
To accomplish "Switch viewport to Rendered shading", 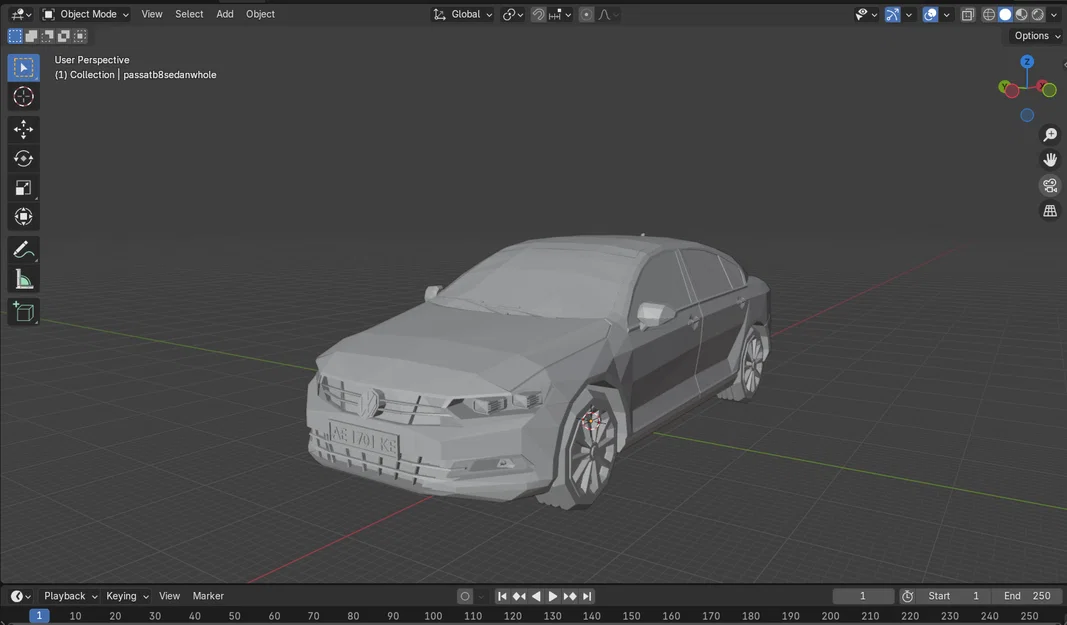I will 1037,14.
